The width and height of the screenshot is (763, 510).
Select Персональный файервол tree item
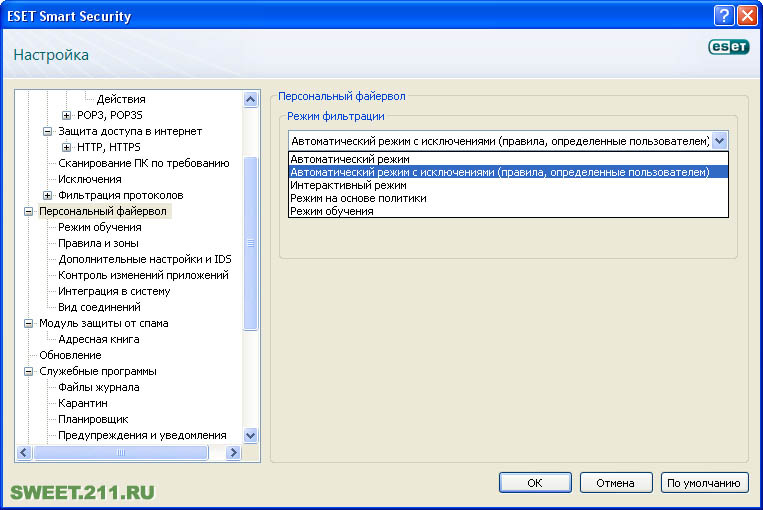[x=103, y=212]
